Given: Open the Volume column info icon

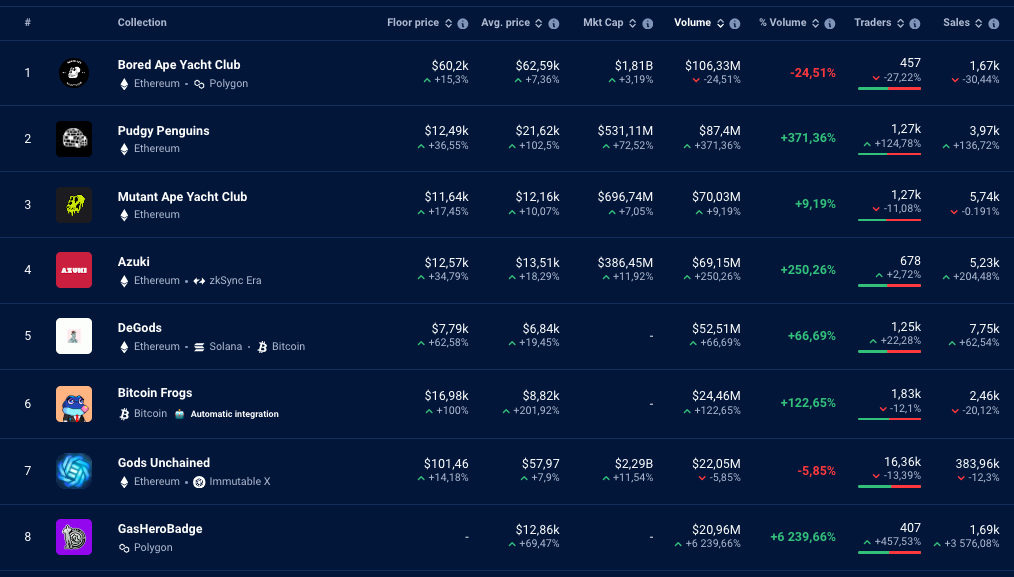Looking at the screenshot, I should (x=735, y=23).
